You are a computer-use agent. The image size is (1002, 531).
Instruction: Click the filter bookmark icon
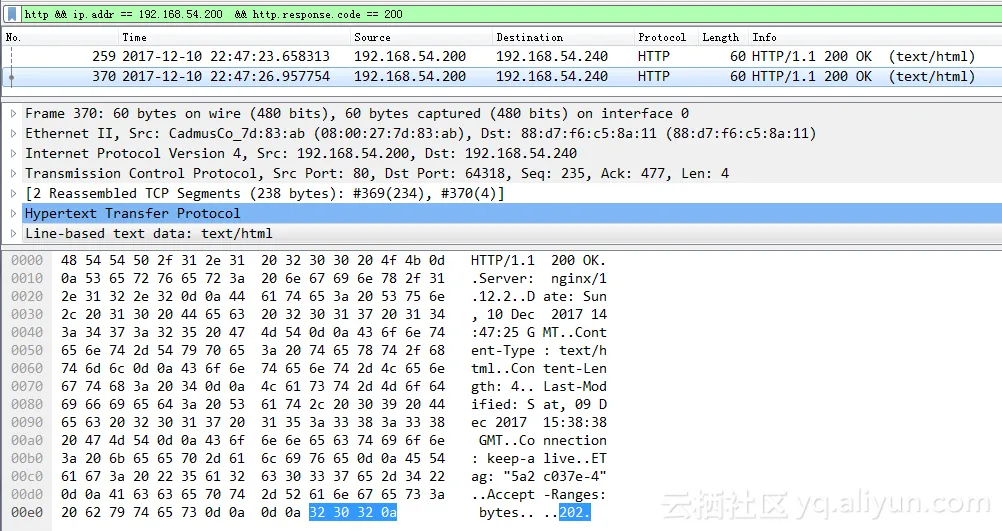tap(12, 13)
